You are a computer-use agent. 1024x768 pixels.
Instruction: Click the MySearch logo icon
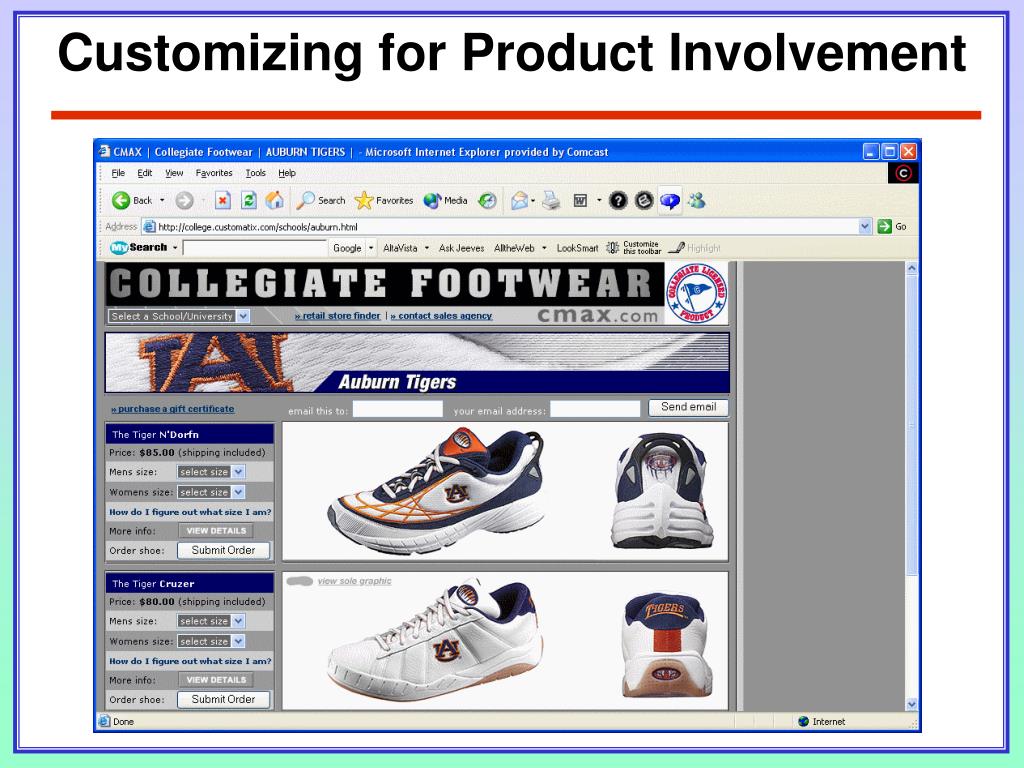[x=120, y=248]
